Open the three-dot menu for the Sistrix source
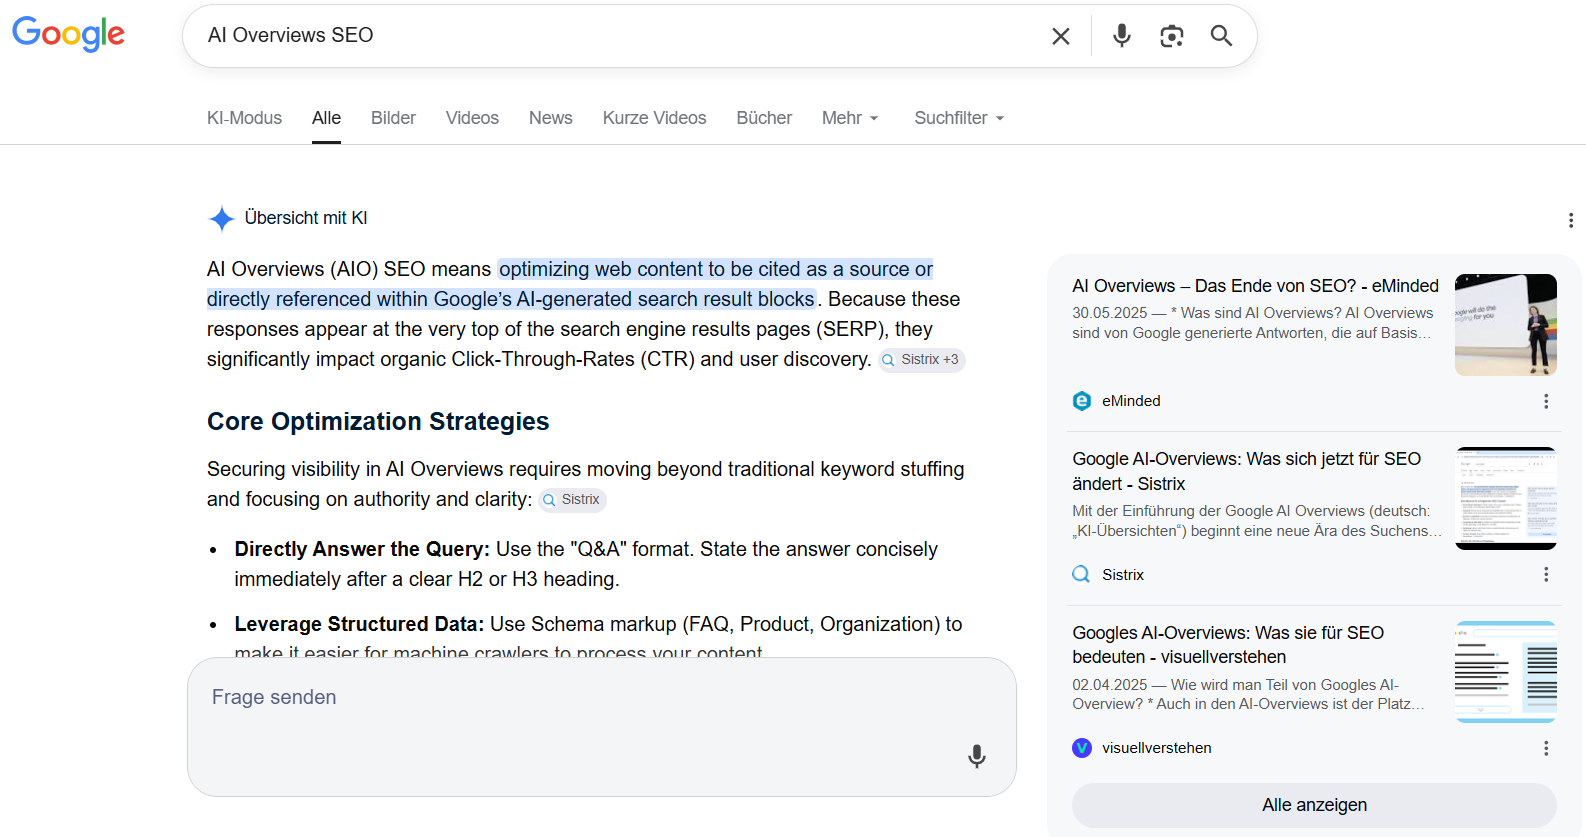The height and width of the screenshot is (837, 1586). 1546,575
